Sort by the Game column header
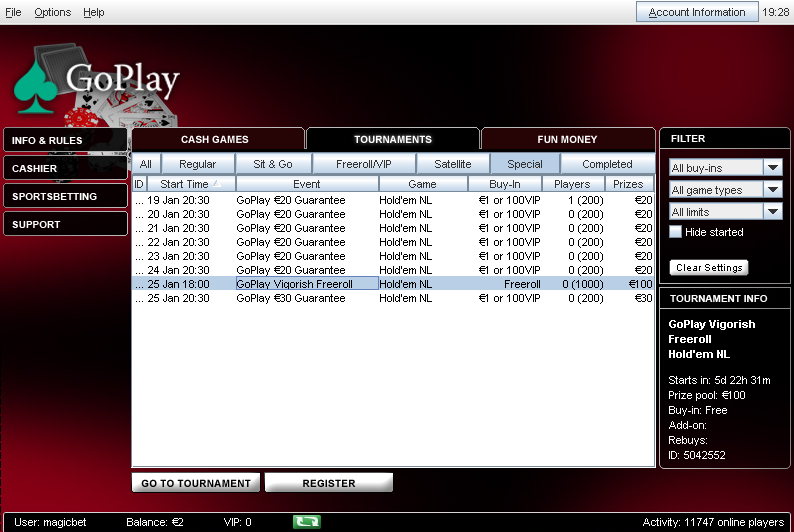This screenshot has width=794, height=532. click(x=422, y=184)
